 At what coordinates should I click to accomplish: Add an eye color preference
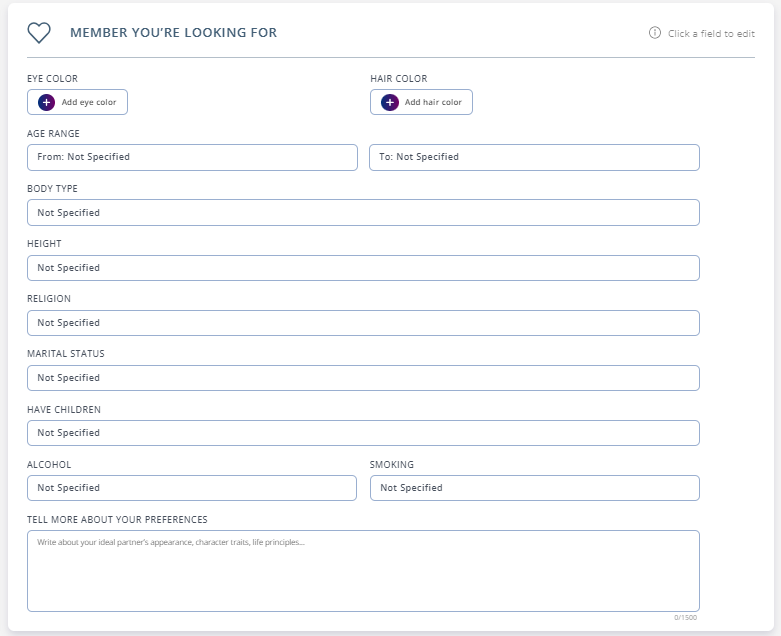[x=77, y=102]
